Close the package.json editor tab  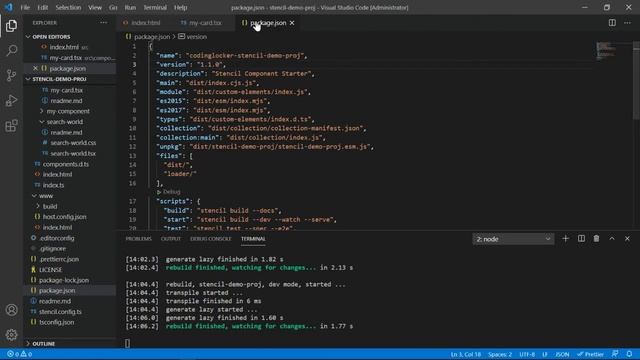(x=292, y=23)
